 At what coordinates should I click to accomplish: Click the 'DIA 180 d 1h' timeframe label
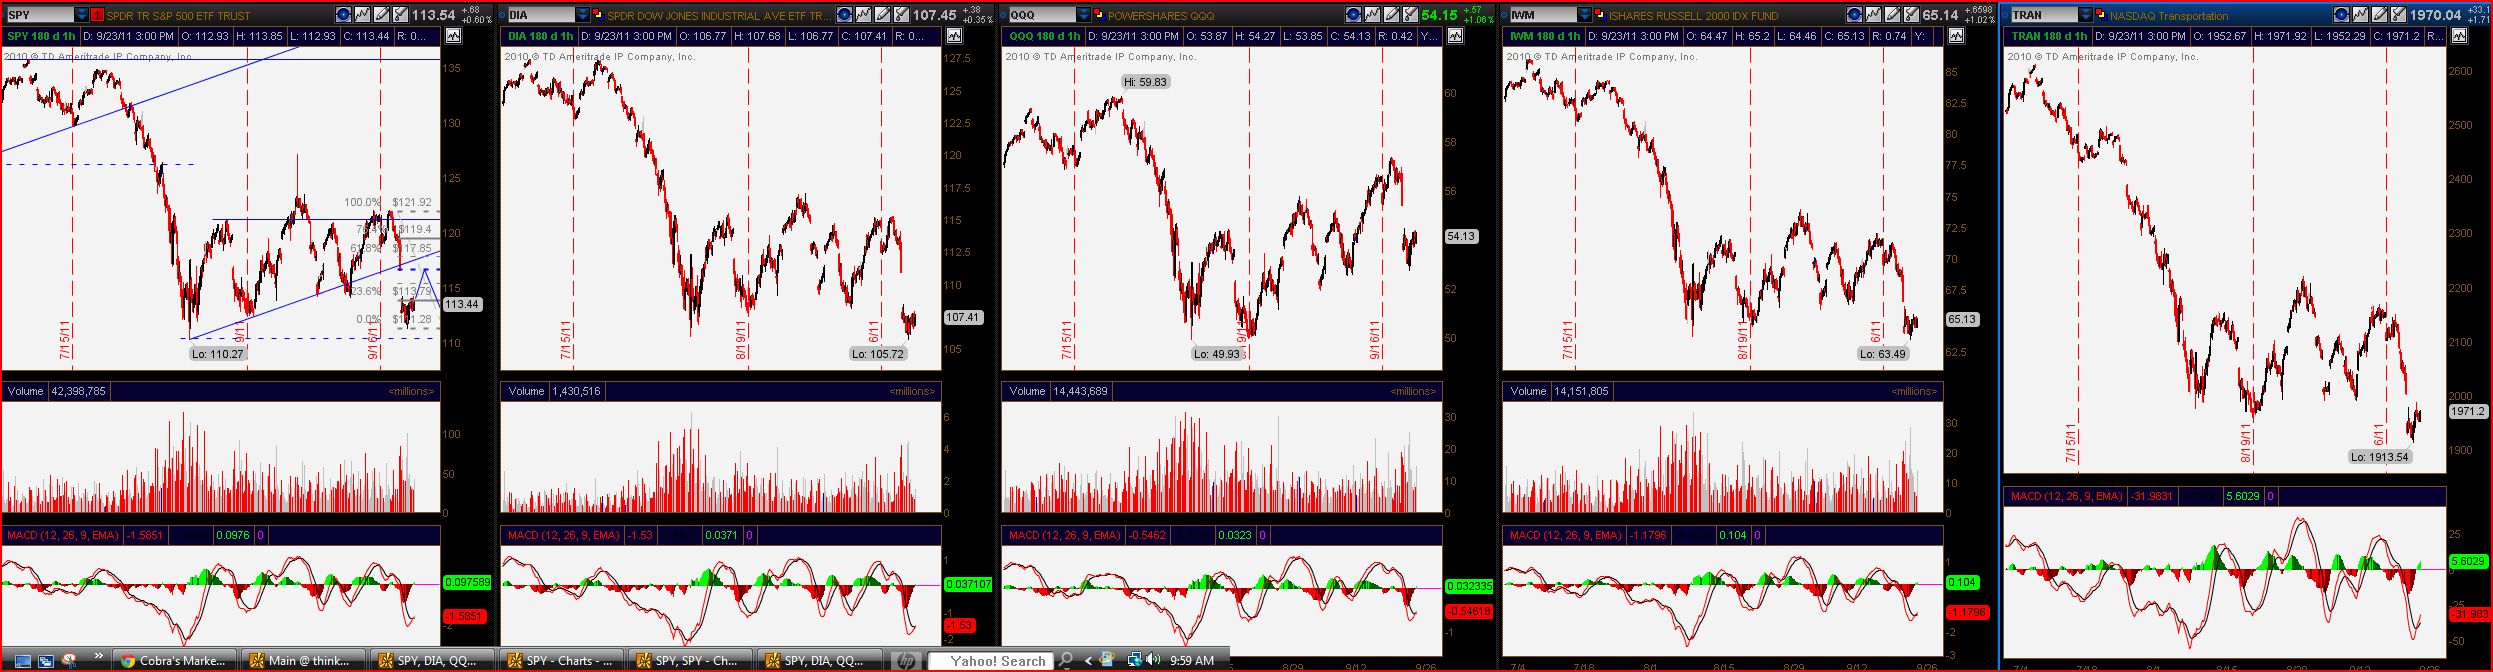(x=541, y=36)
